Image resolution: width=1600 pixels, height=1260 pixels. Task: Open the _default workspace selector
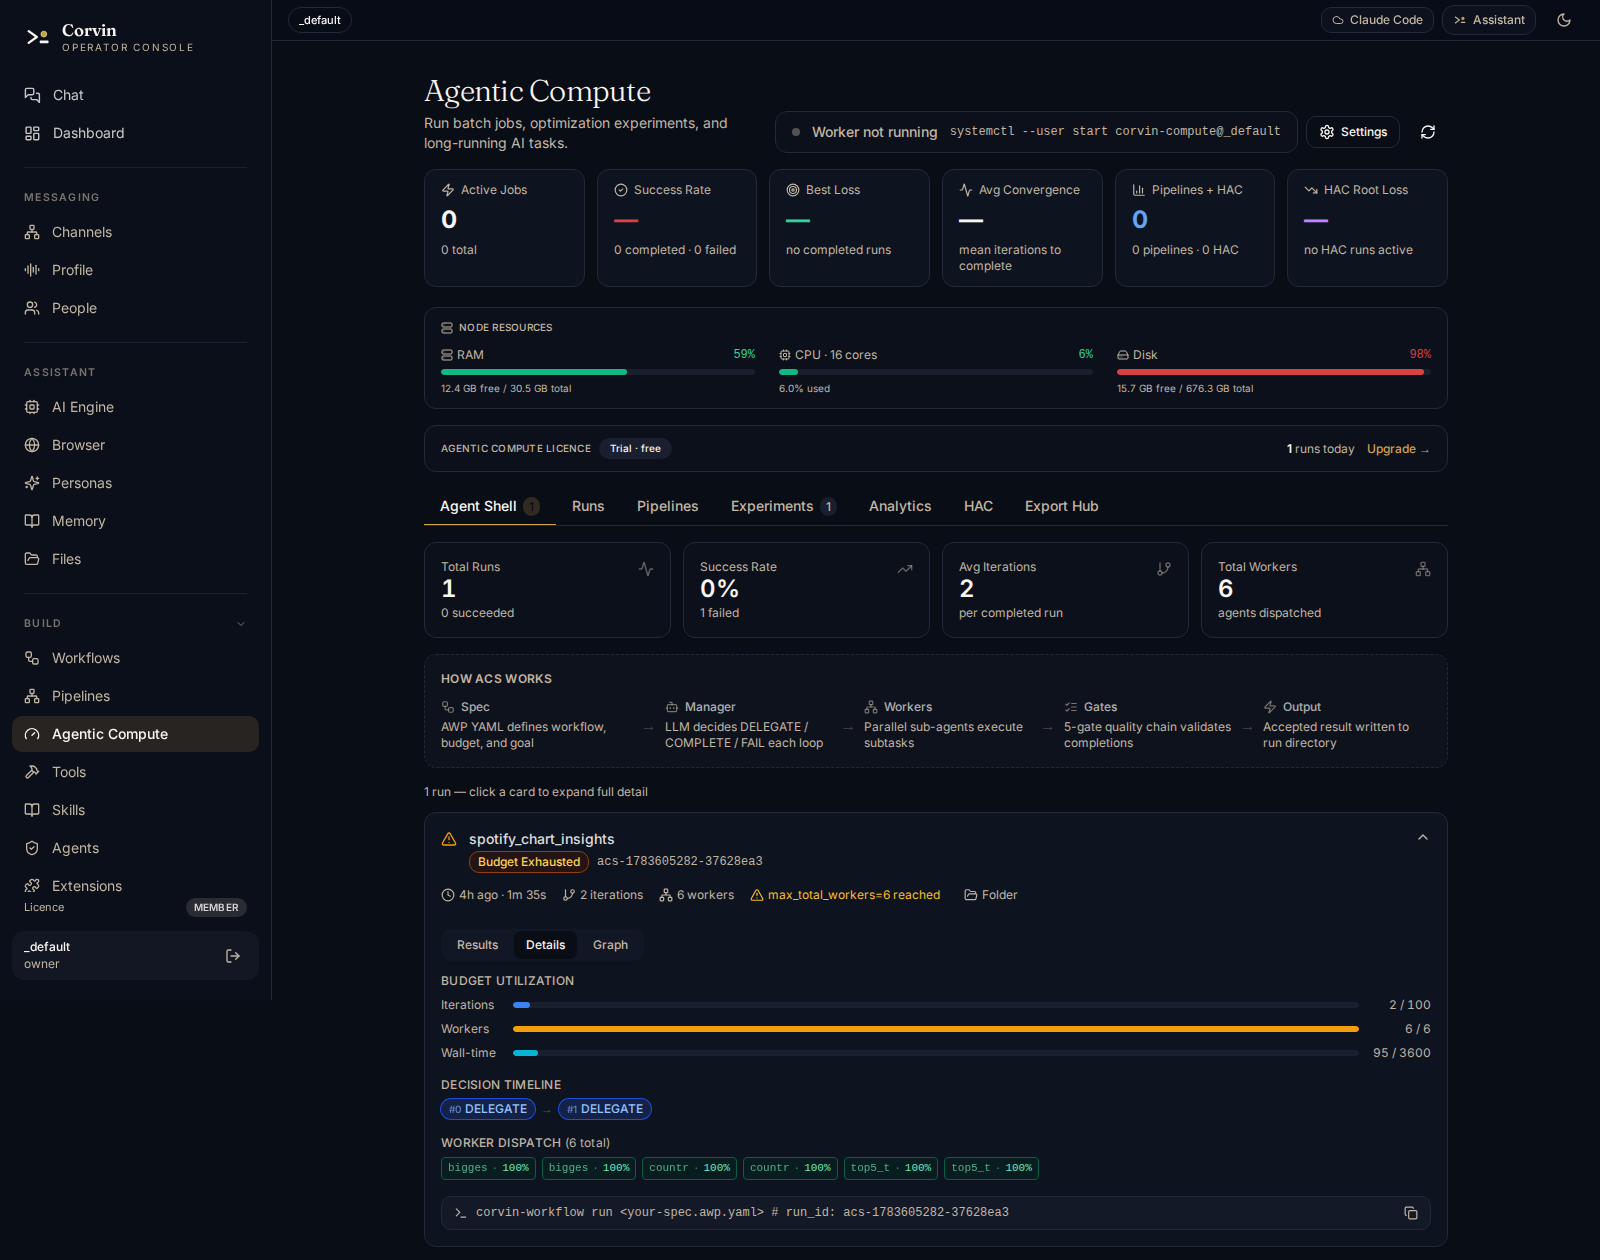[x=320, y=20]
